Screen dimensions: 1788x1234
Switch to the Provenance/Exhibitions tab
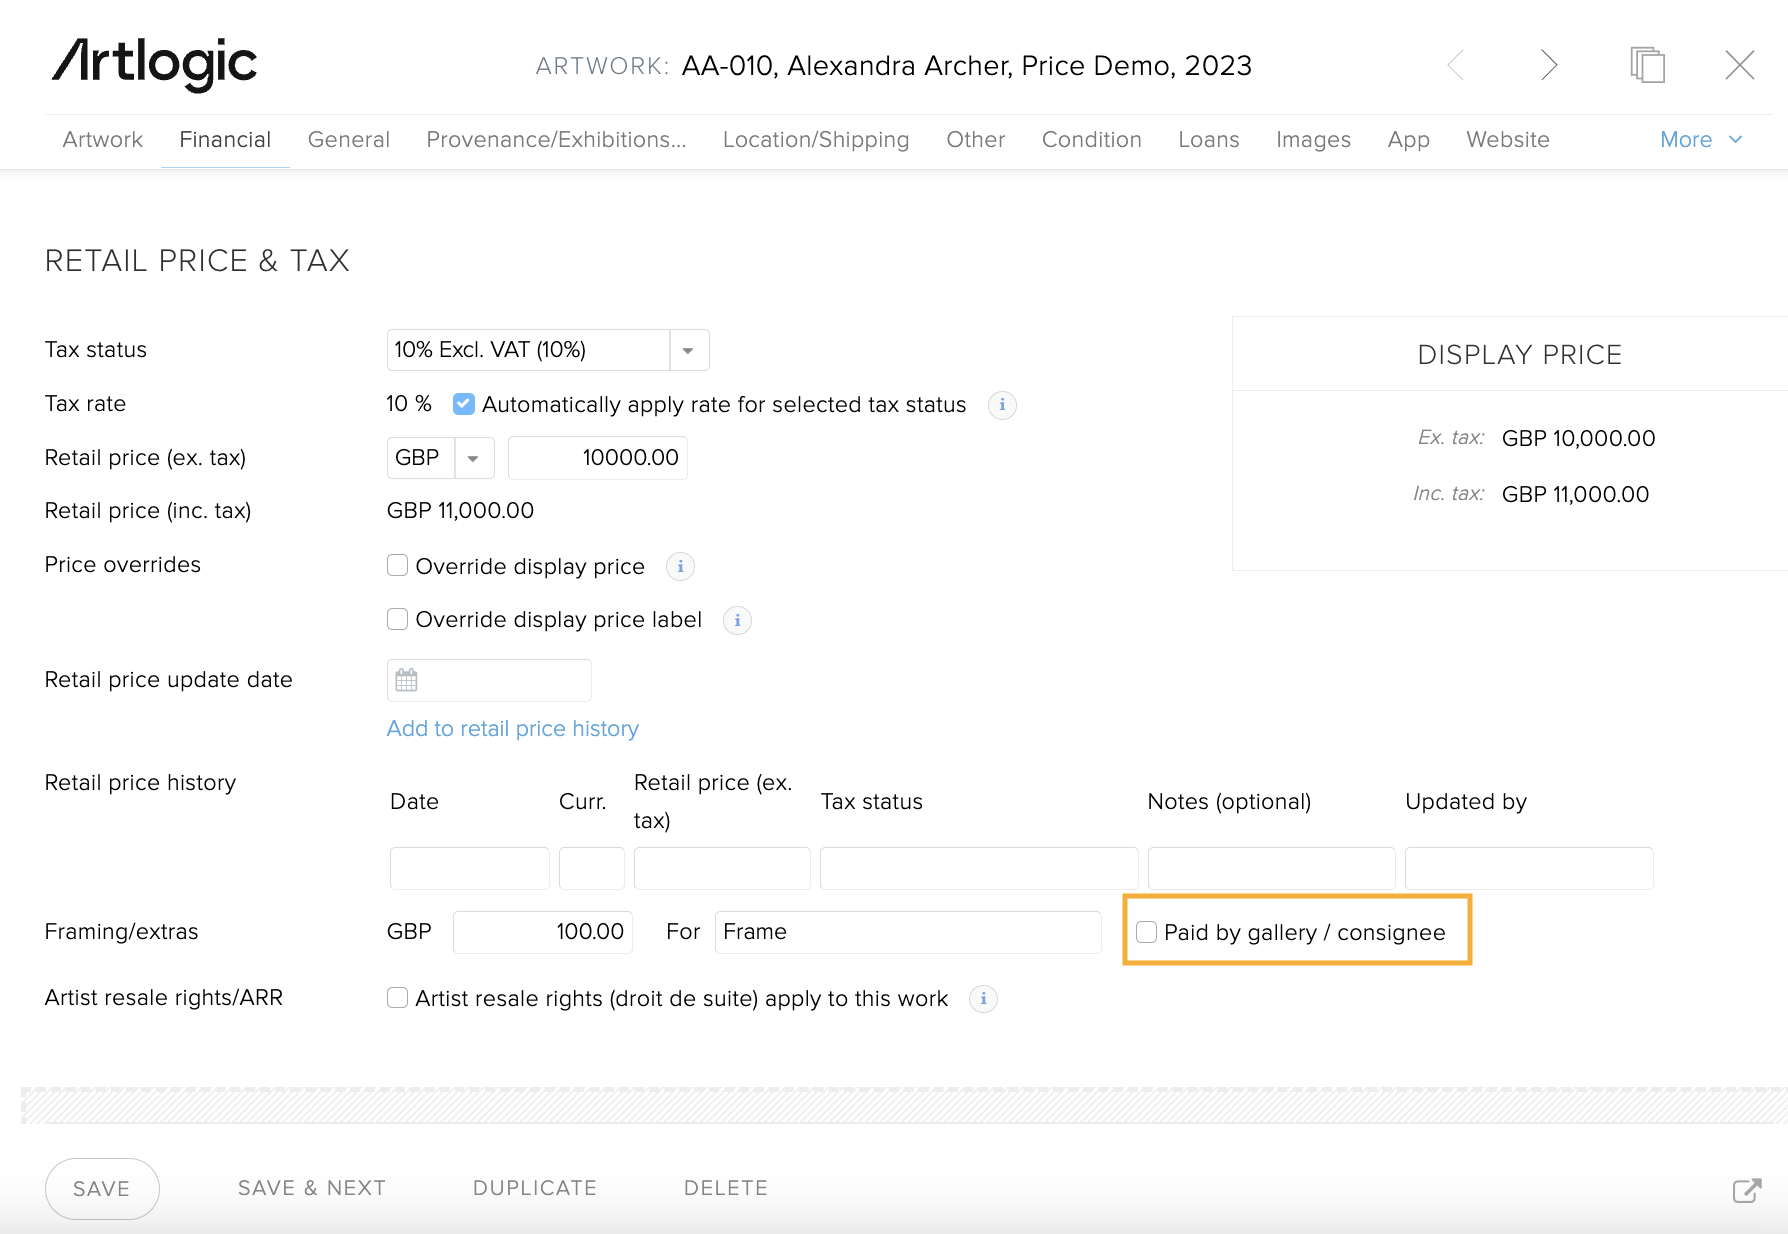click(x=556, y=140)
